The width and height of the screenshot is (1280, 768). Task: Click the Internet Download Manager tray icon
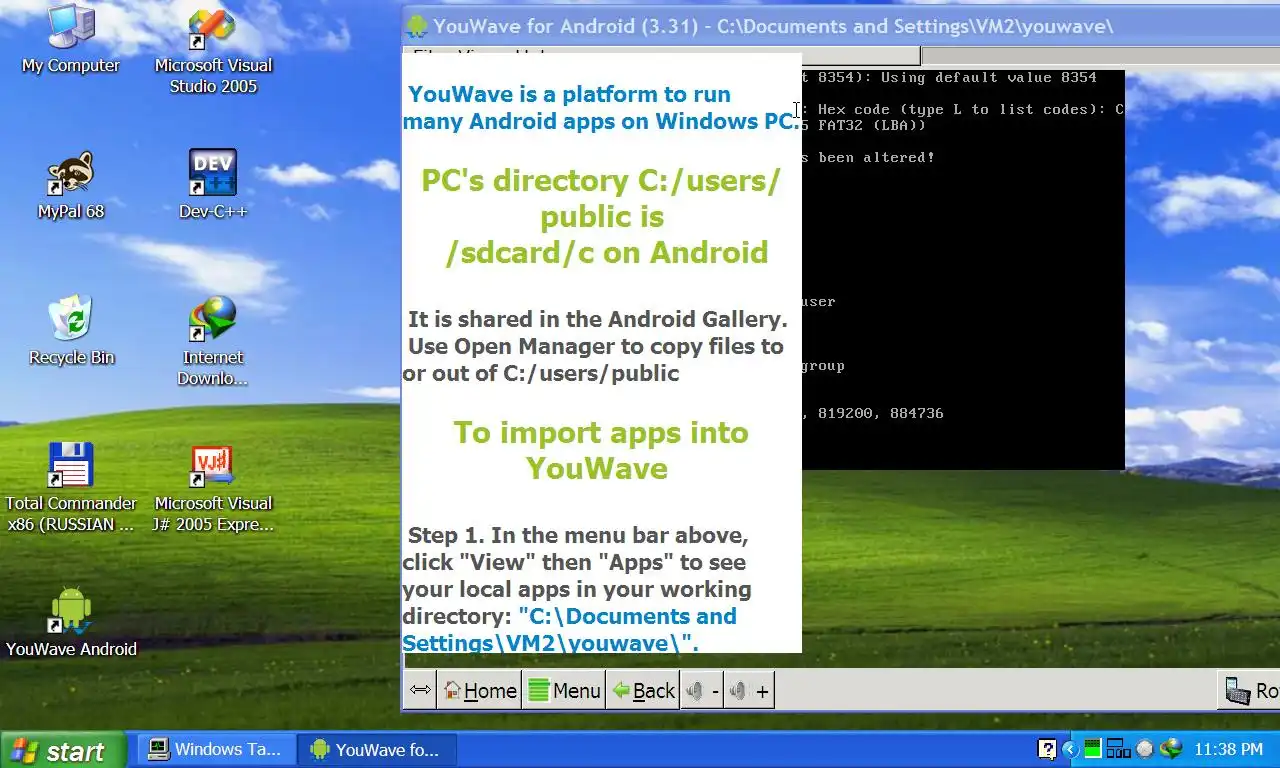pos(1171,749)
